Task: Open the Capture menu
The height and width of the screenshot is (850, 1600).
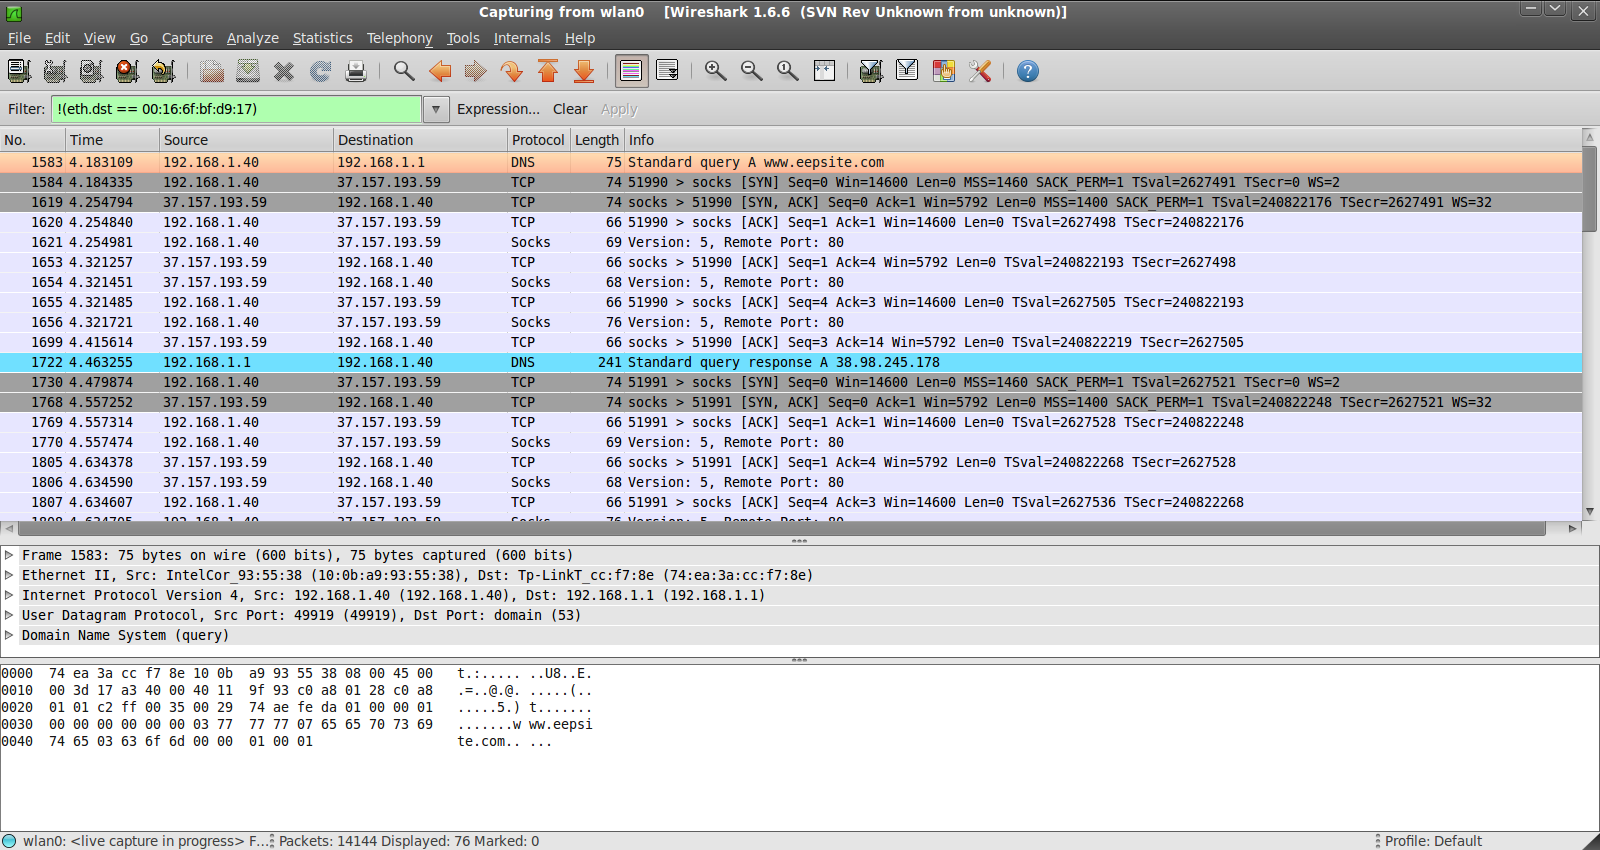Action: [x=187, y=38]
